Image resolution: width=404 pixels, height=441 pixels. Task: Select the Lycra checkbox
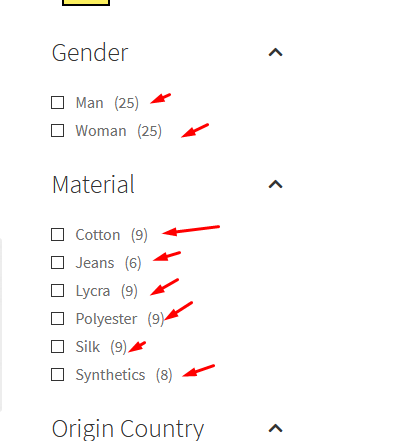point(58,291)
